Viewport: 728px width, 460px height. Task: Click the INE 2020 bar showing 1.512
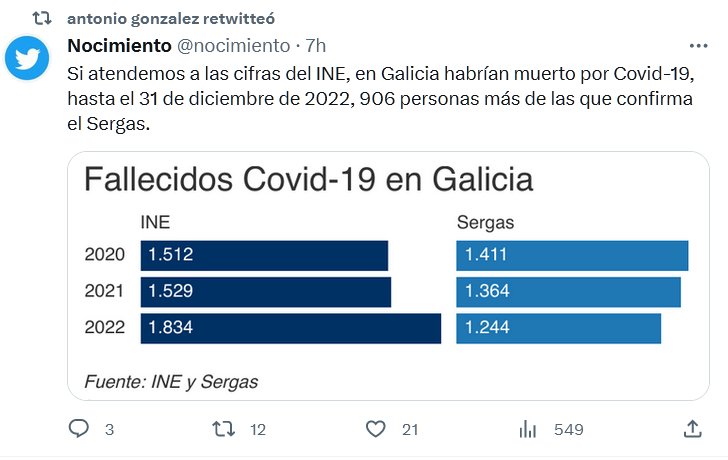point(264,255)
